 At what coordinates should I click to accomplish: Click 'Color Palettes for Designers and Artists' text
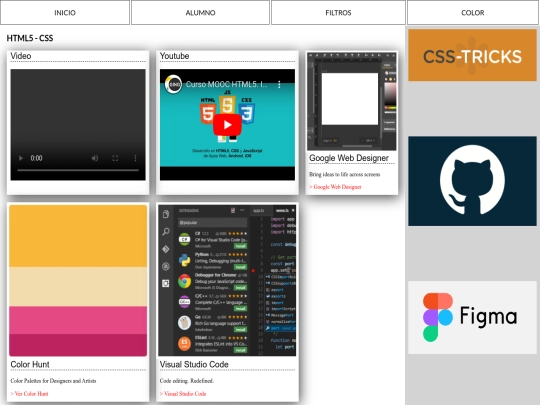[53, 381]
